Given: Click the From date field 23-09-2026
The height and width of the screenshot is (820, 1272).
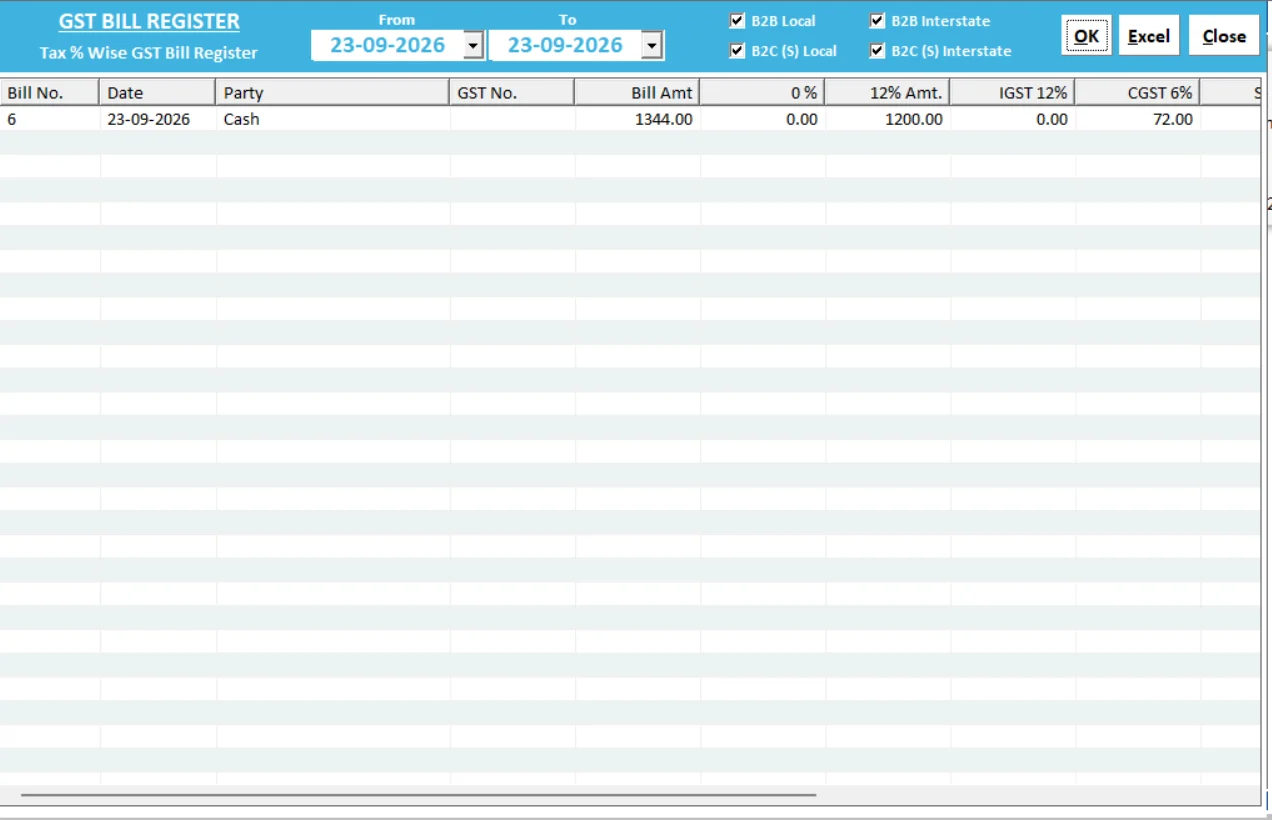Looking at the screenshot, I should 388,45.
